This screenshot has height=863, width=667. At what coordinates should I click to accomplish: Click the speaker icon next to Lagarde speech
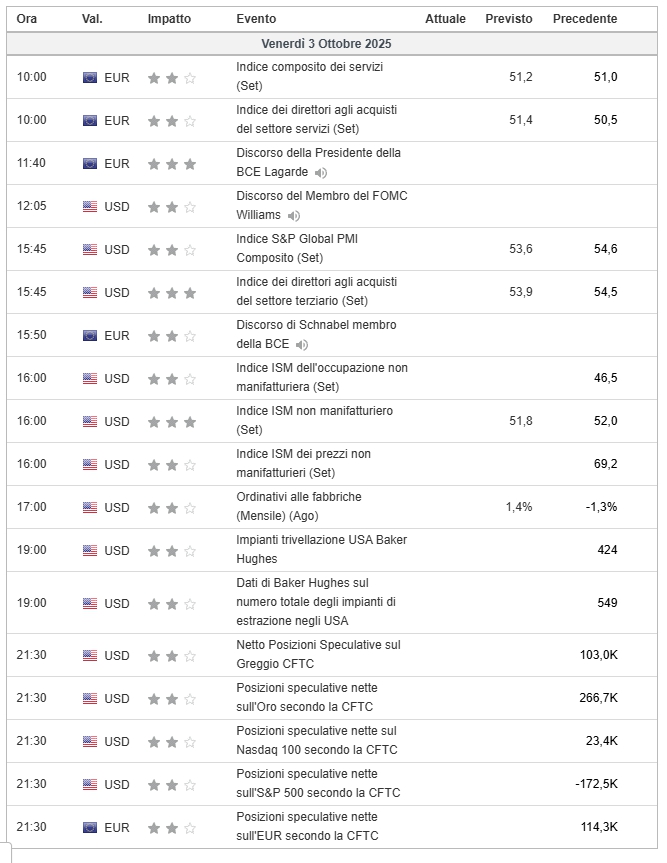tap(321, 173)
